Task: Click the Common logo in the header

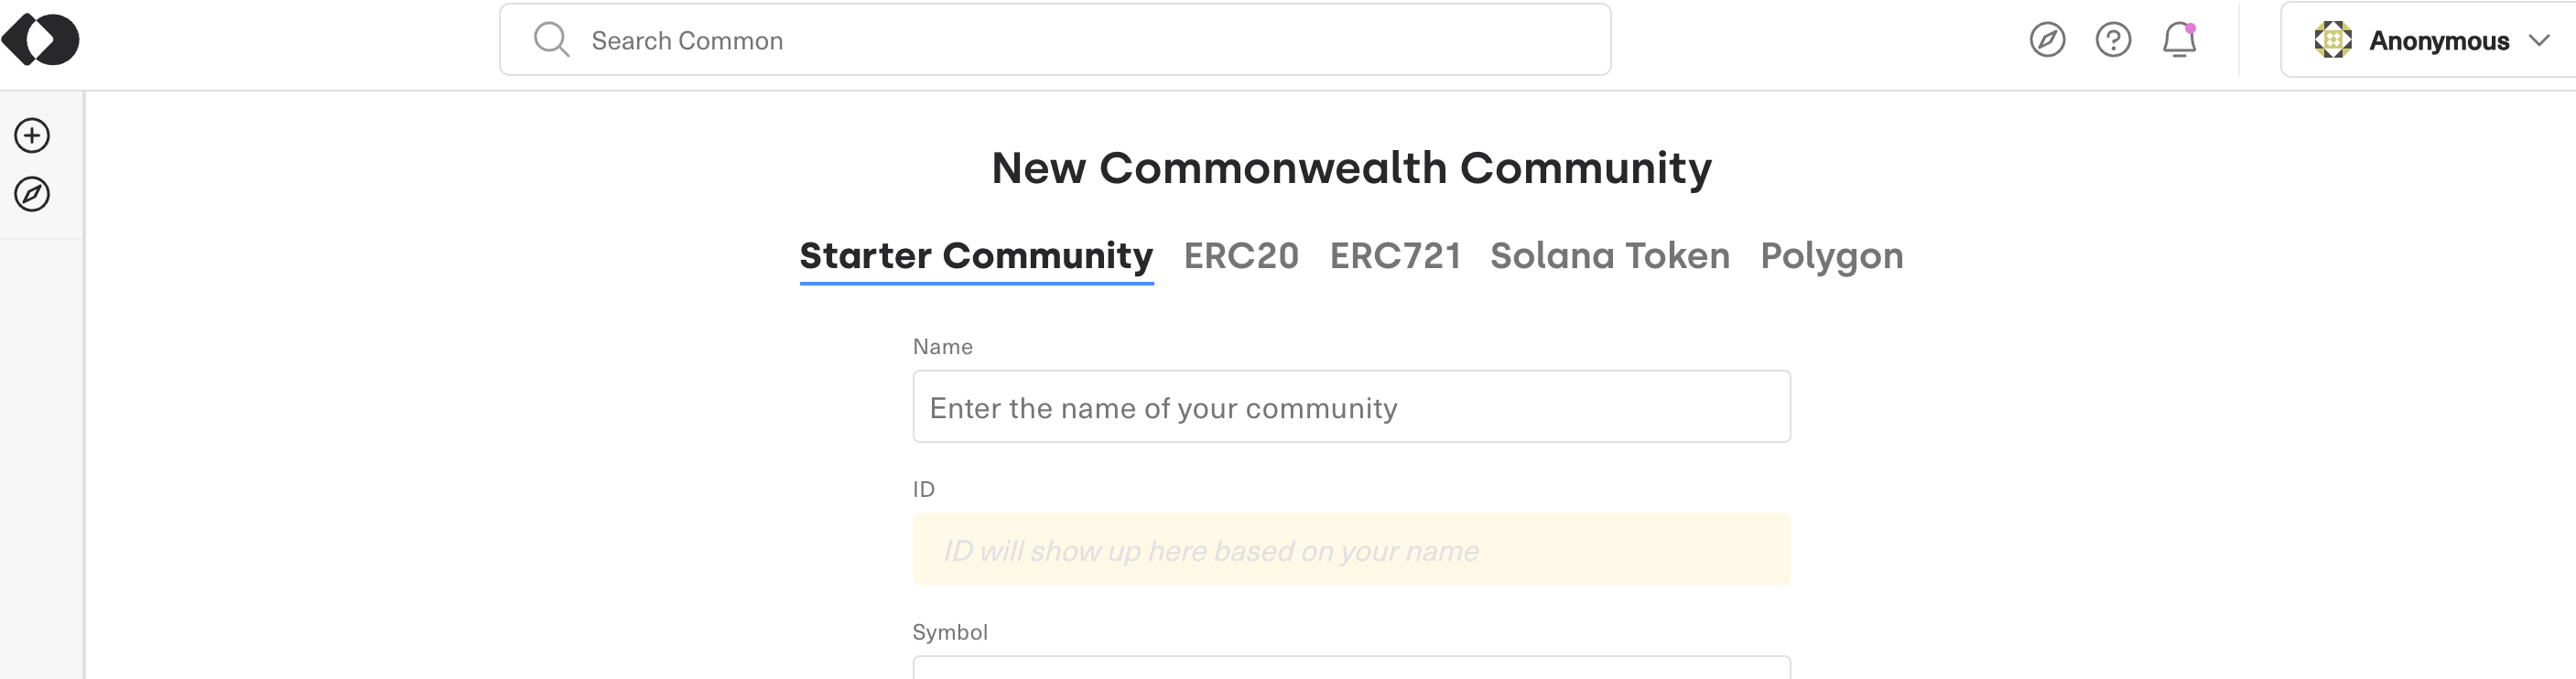Action: pos(40,40)
